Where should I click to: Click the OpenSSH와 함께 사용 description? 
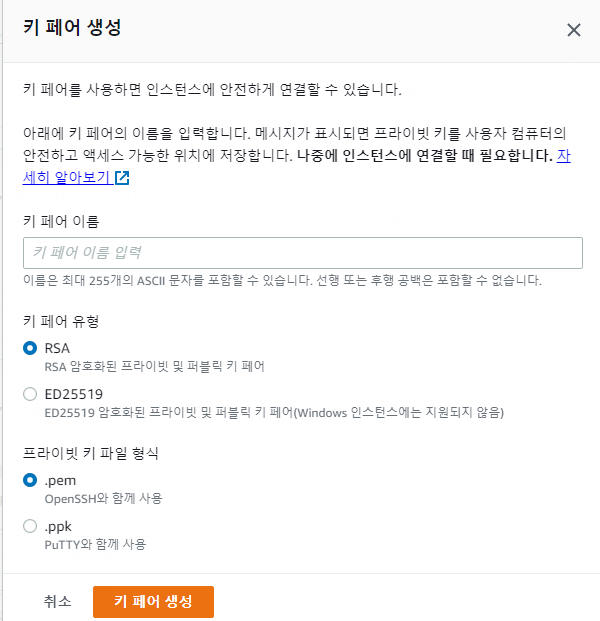point(103,498)
